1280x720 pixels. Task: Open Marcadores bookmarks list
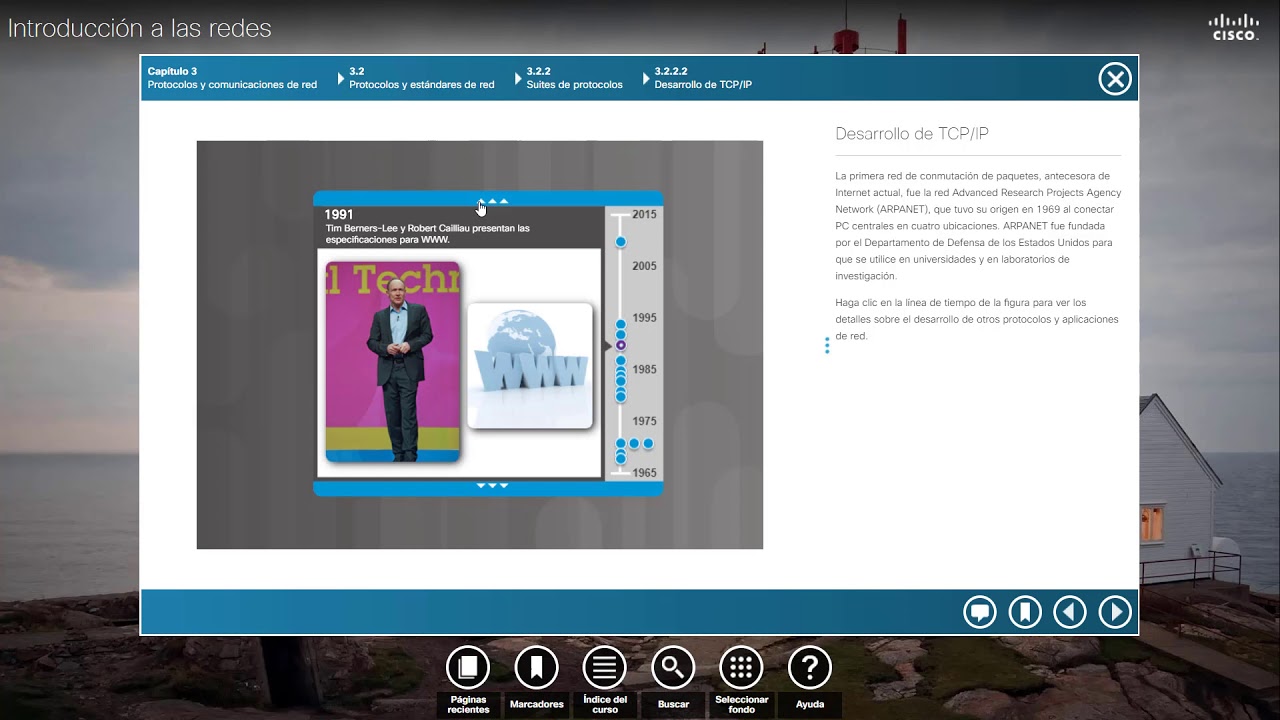pyautogui.click(x=536, y=680)
